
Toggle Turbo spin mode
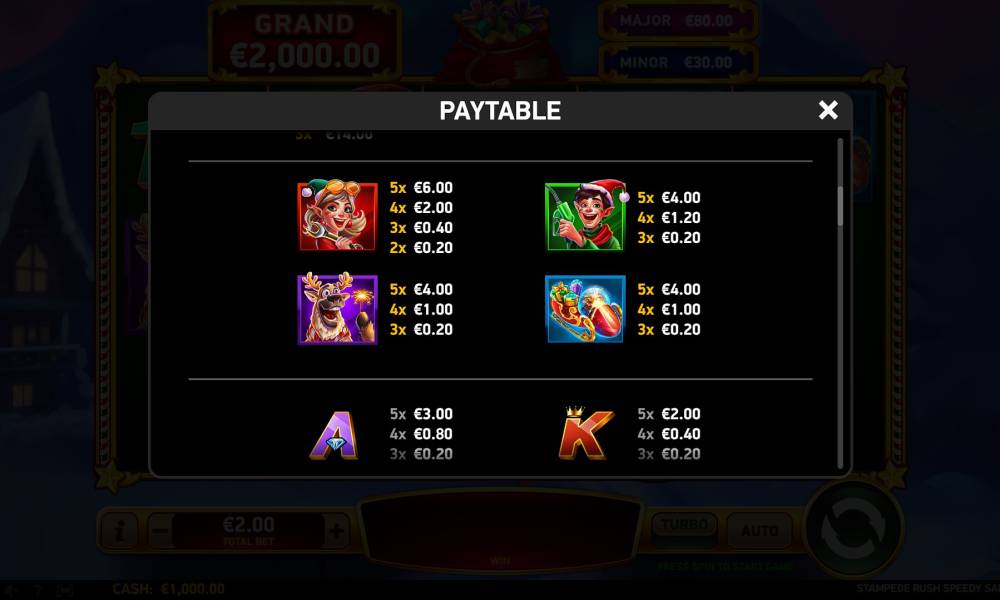tap(684, 527)
